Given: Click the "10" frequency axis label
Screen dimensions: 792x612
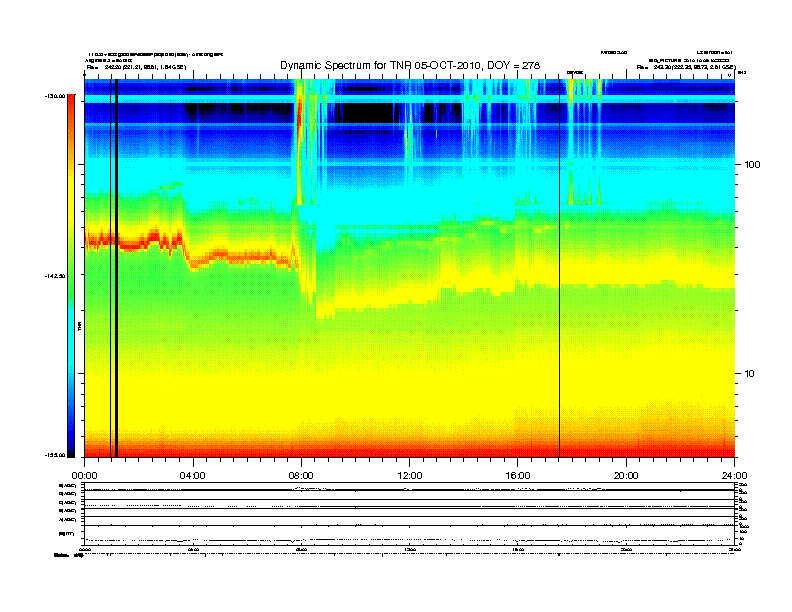Looking at the screenshot, I should 750,374.
